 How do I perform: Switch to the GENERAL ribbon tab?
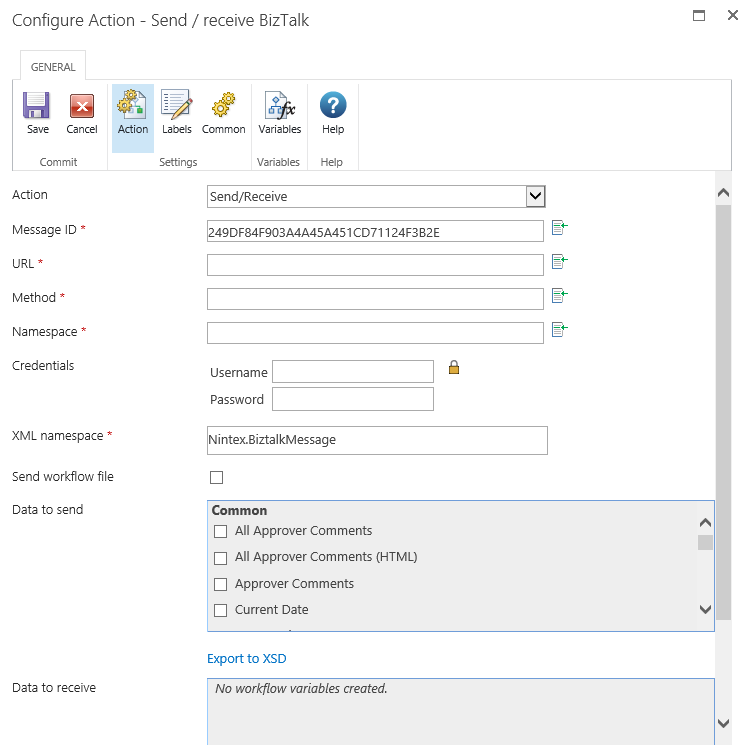(x=53, y=67)
